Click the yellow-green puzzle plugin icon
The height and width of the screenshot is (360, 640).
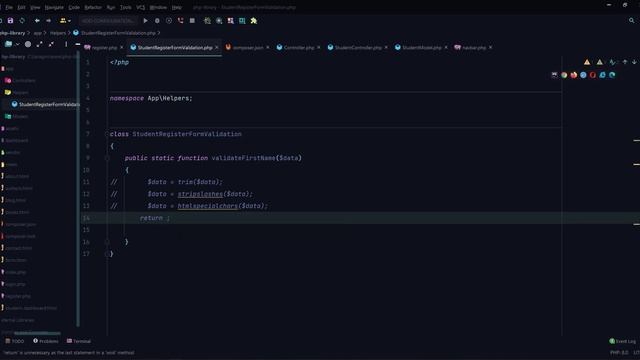254,20
